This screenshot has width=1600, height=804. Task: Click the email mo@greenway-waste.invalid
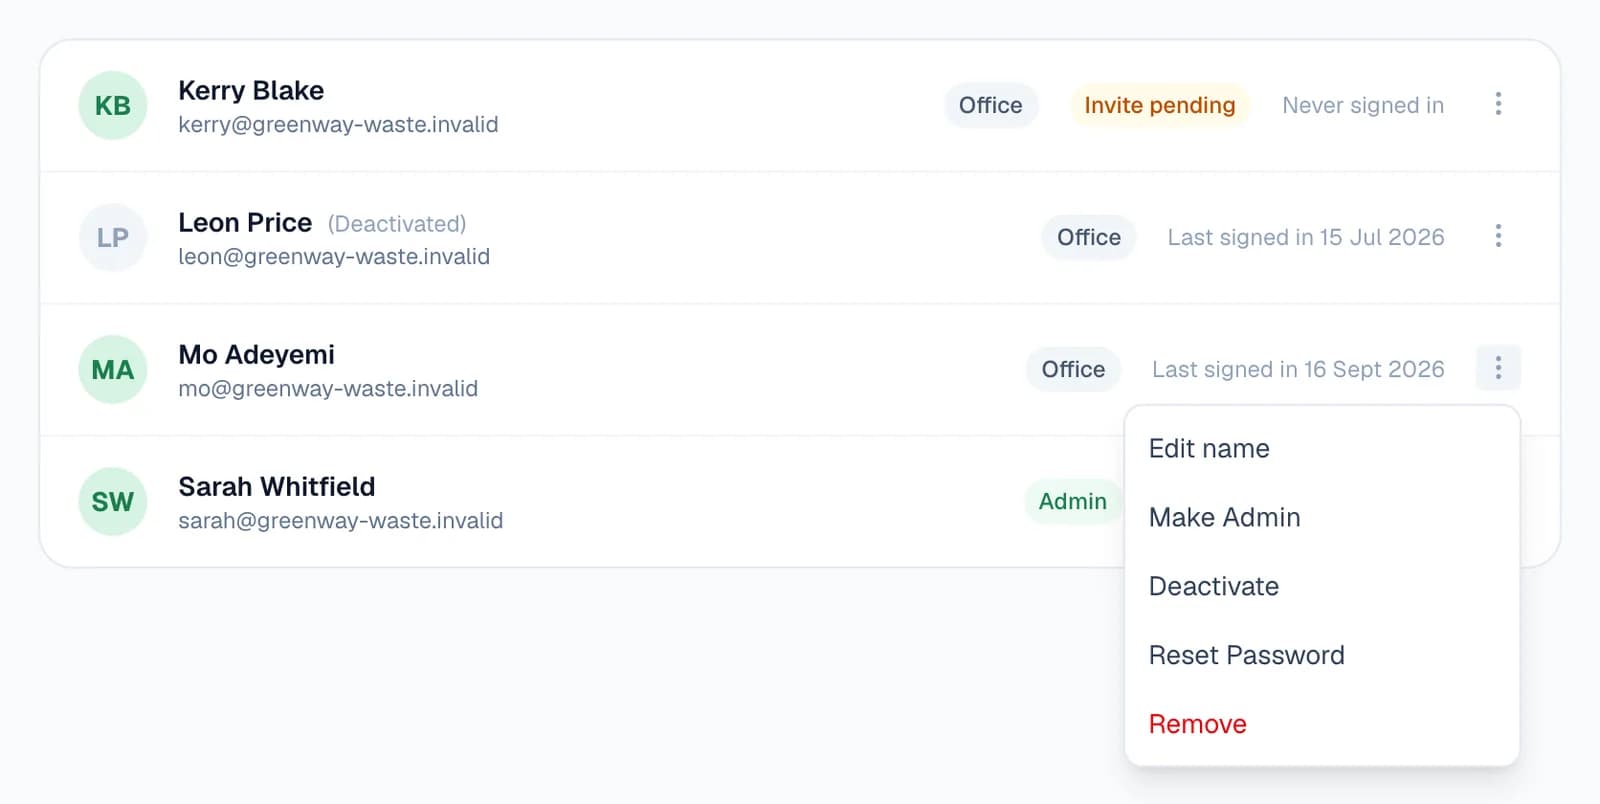coord(328,388)
